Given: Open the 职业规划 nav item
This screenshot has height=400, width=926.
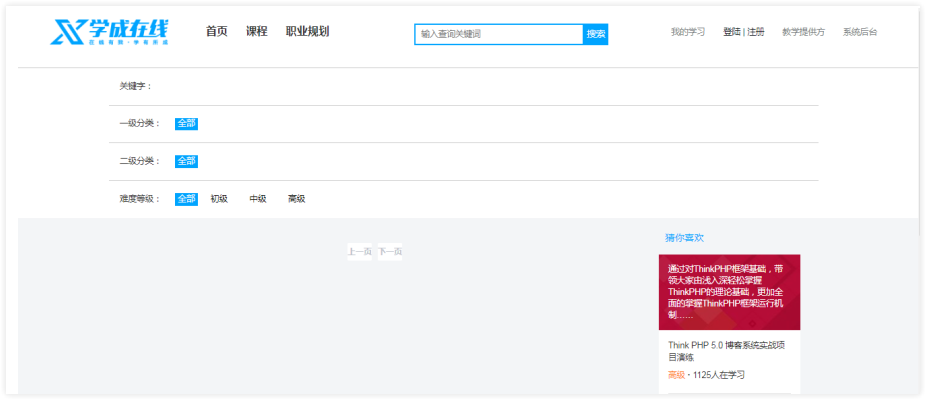Looking at the screenshot, I should pyautogui.click(x=307, y=32).
